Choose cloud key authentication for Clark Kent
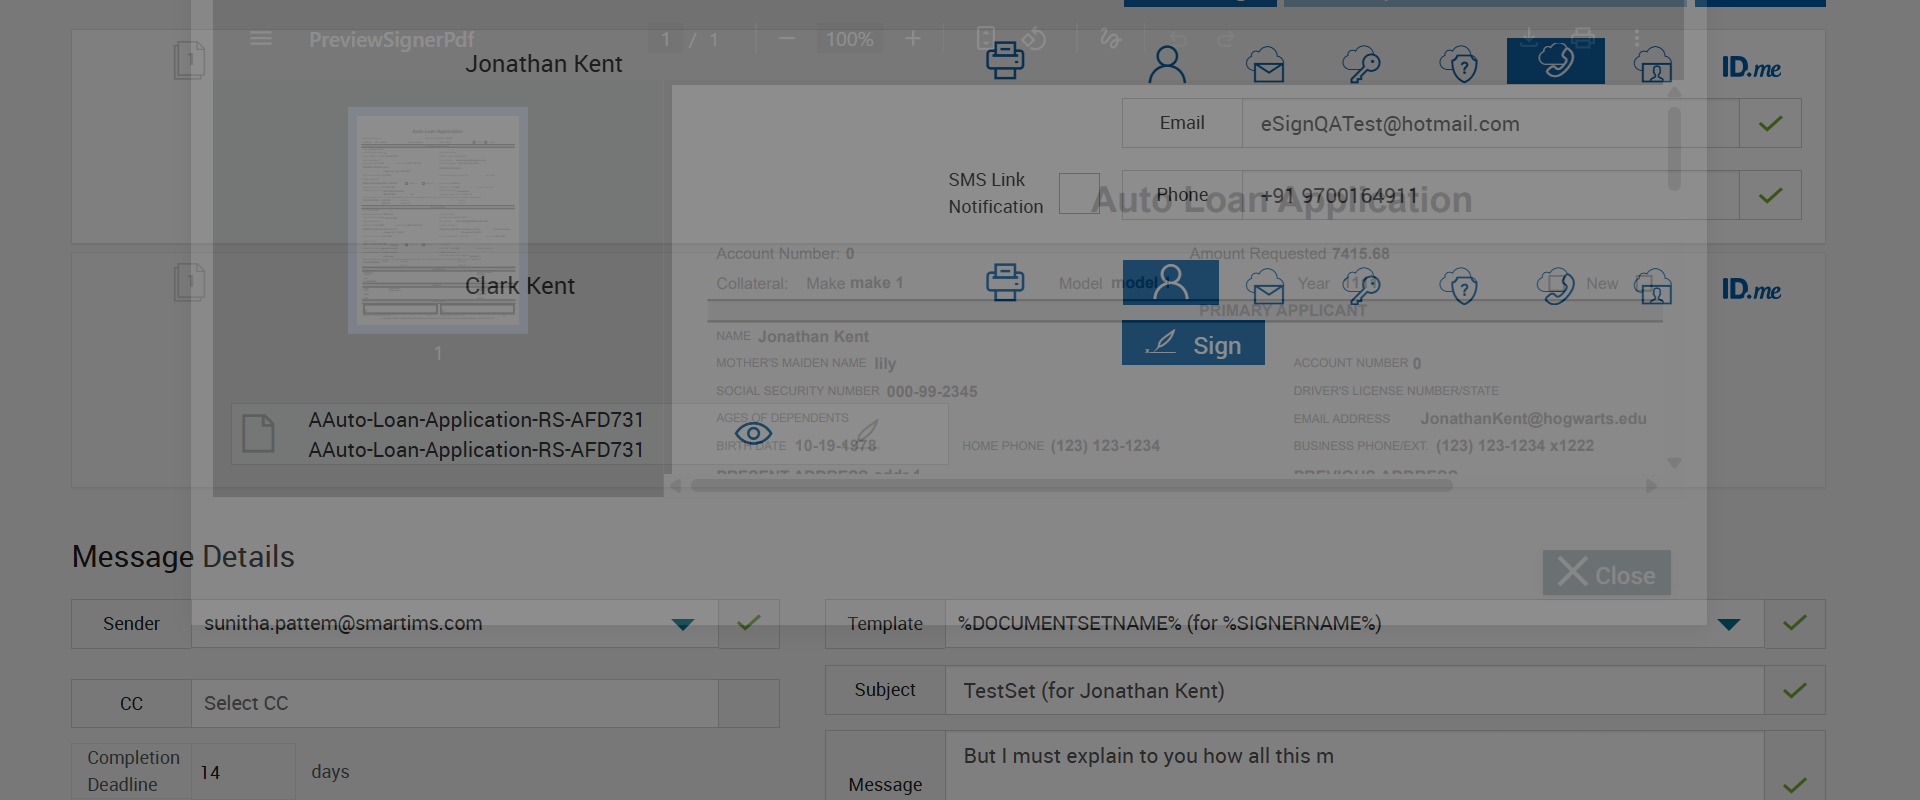This screenshot has width=1920, height=800. [1361, 287]
